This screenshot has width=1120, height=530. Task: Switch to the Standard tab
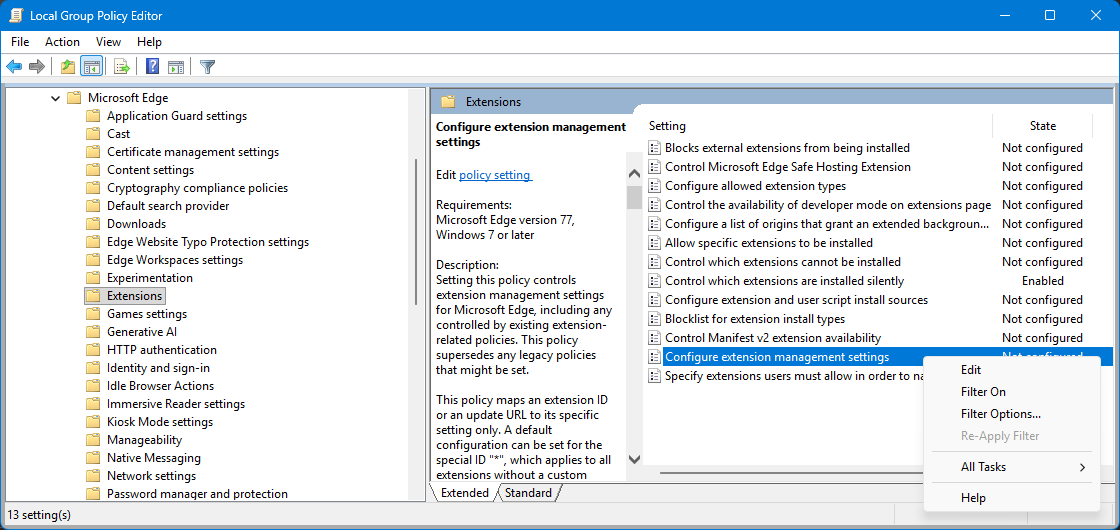528,493
